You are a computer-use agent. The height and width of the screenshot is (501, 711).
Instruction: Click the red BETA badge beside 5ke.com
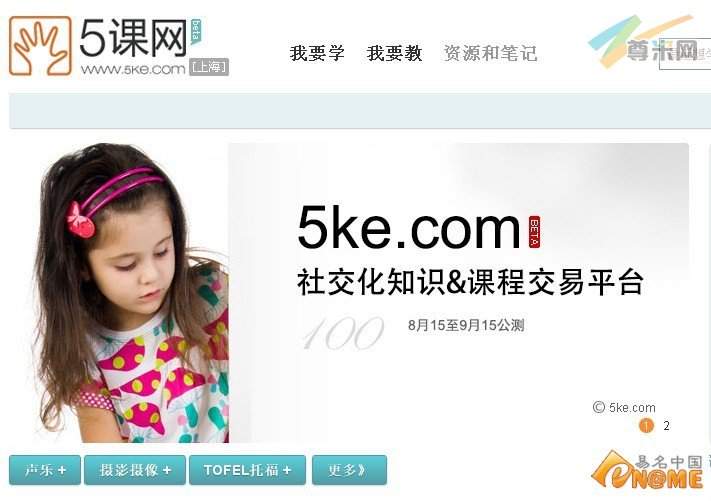coord(535,232)
